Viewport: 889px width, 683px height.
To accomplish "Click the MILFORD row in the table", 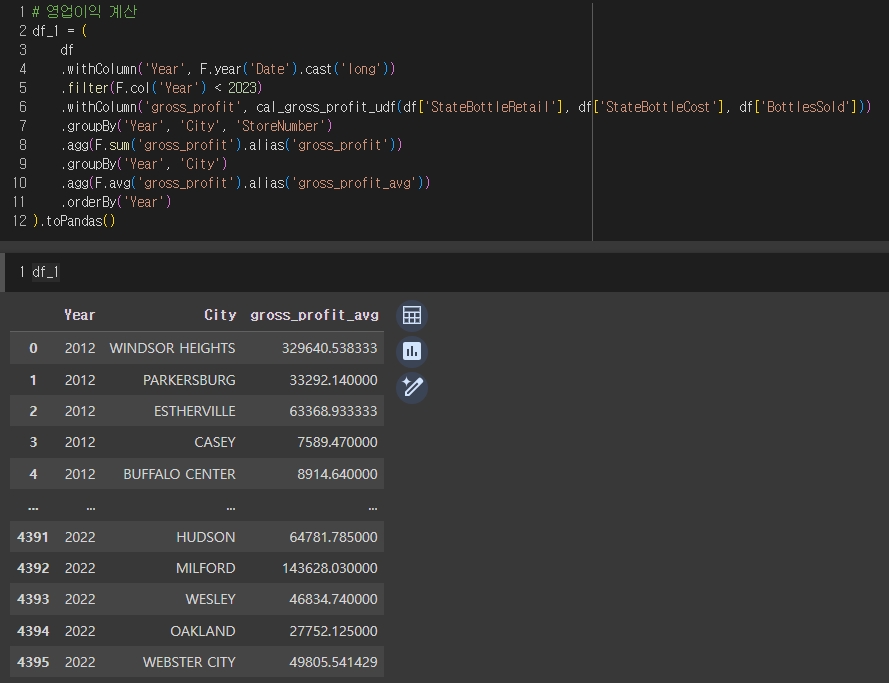I will click(197, 568).
